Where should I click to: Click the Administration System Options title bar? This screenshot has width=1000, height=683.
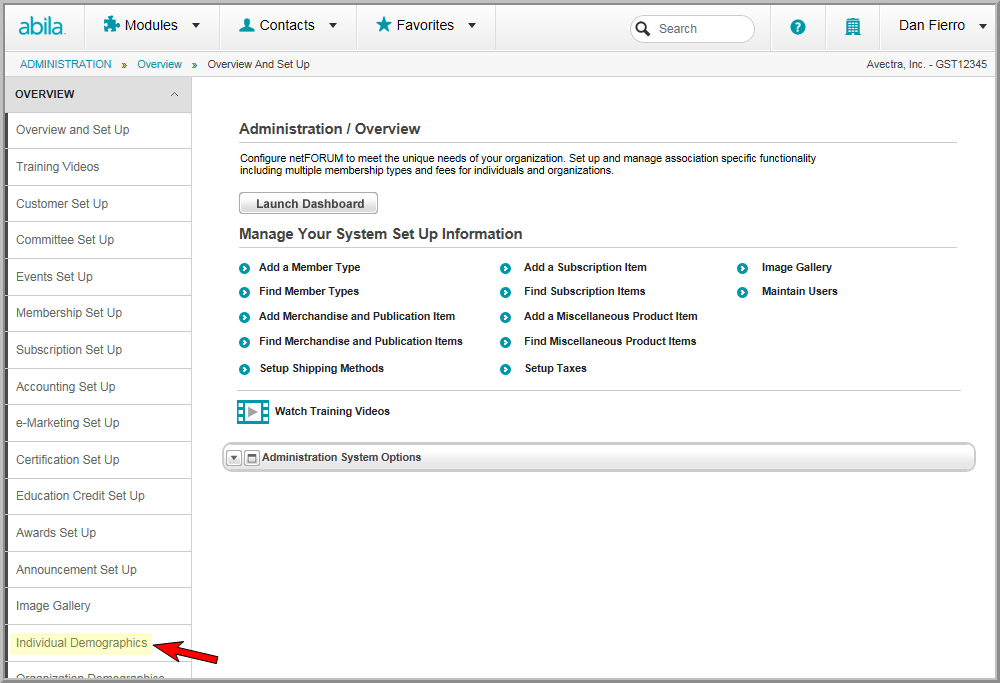click(599, 458)
